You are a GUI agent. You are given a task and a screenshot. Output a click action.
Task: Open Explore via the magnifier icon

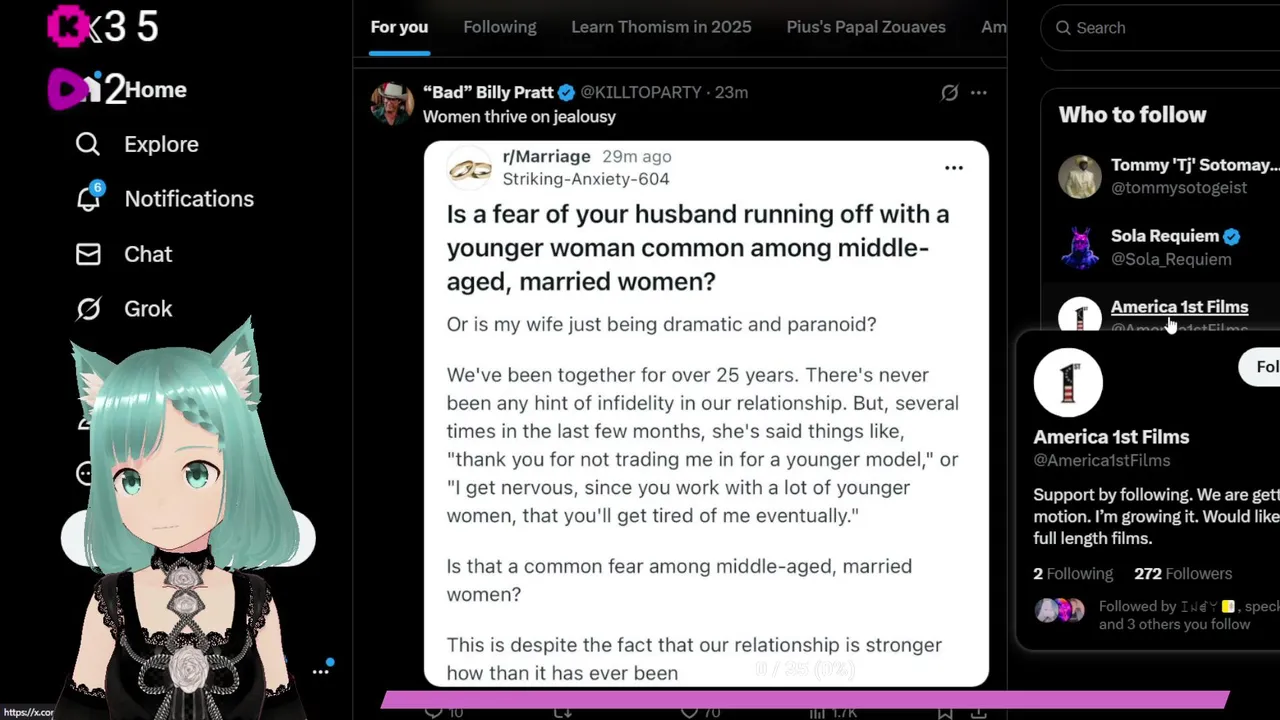point(88,145)
